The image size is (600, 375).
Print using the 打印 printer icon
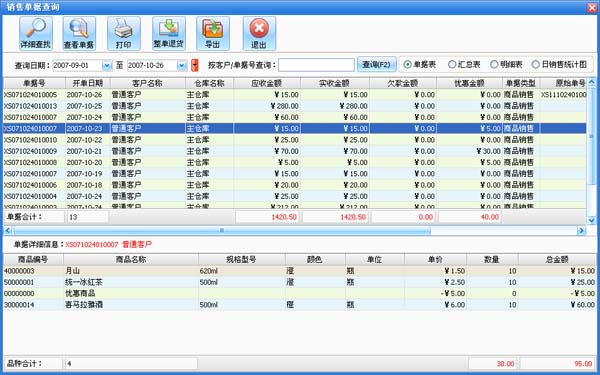[x=124, y=34]
